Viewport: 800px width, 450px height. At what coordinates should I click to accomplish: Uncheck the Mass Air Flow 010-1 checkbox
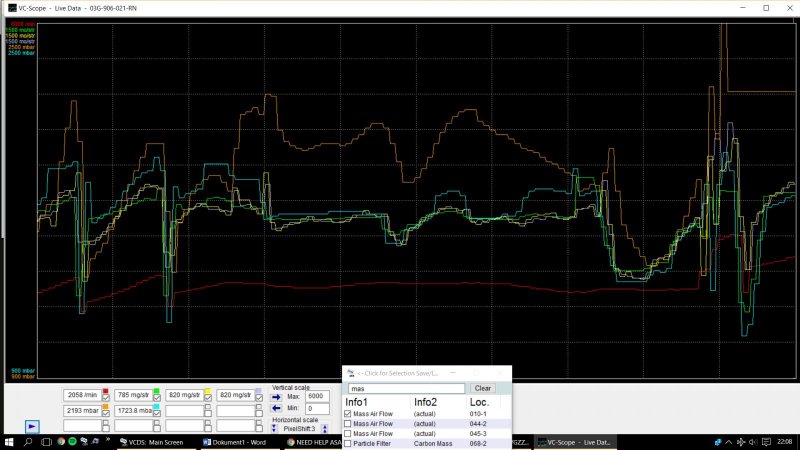pos(348,413)
